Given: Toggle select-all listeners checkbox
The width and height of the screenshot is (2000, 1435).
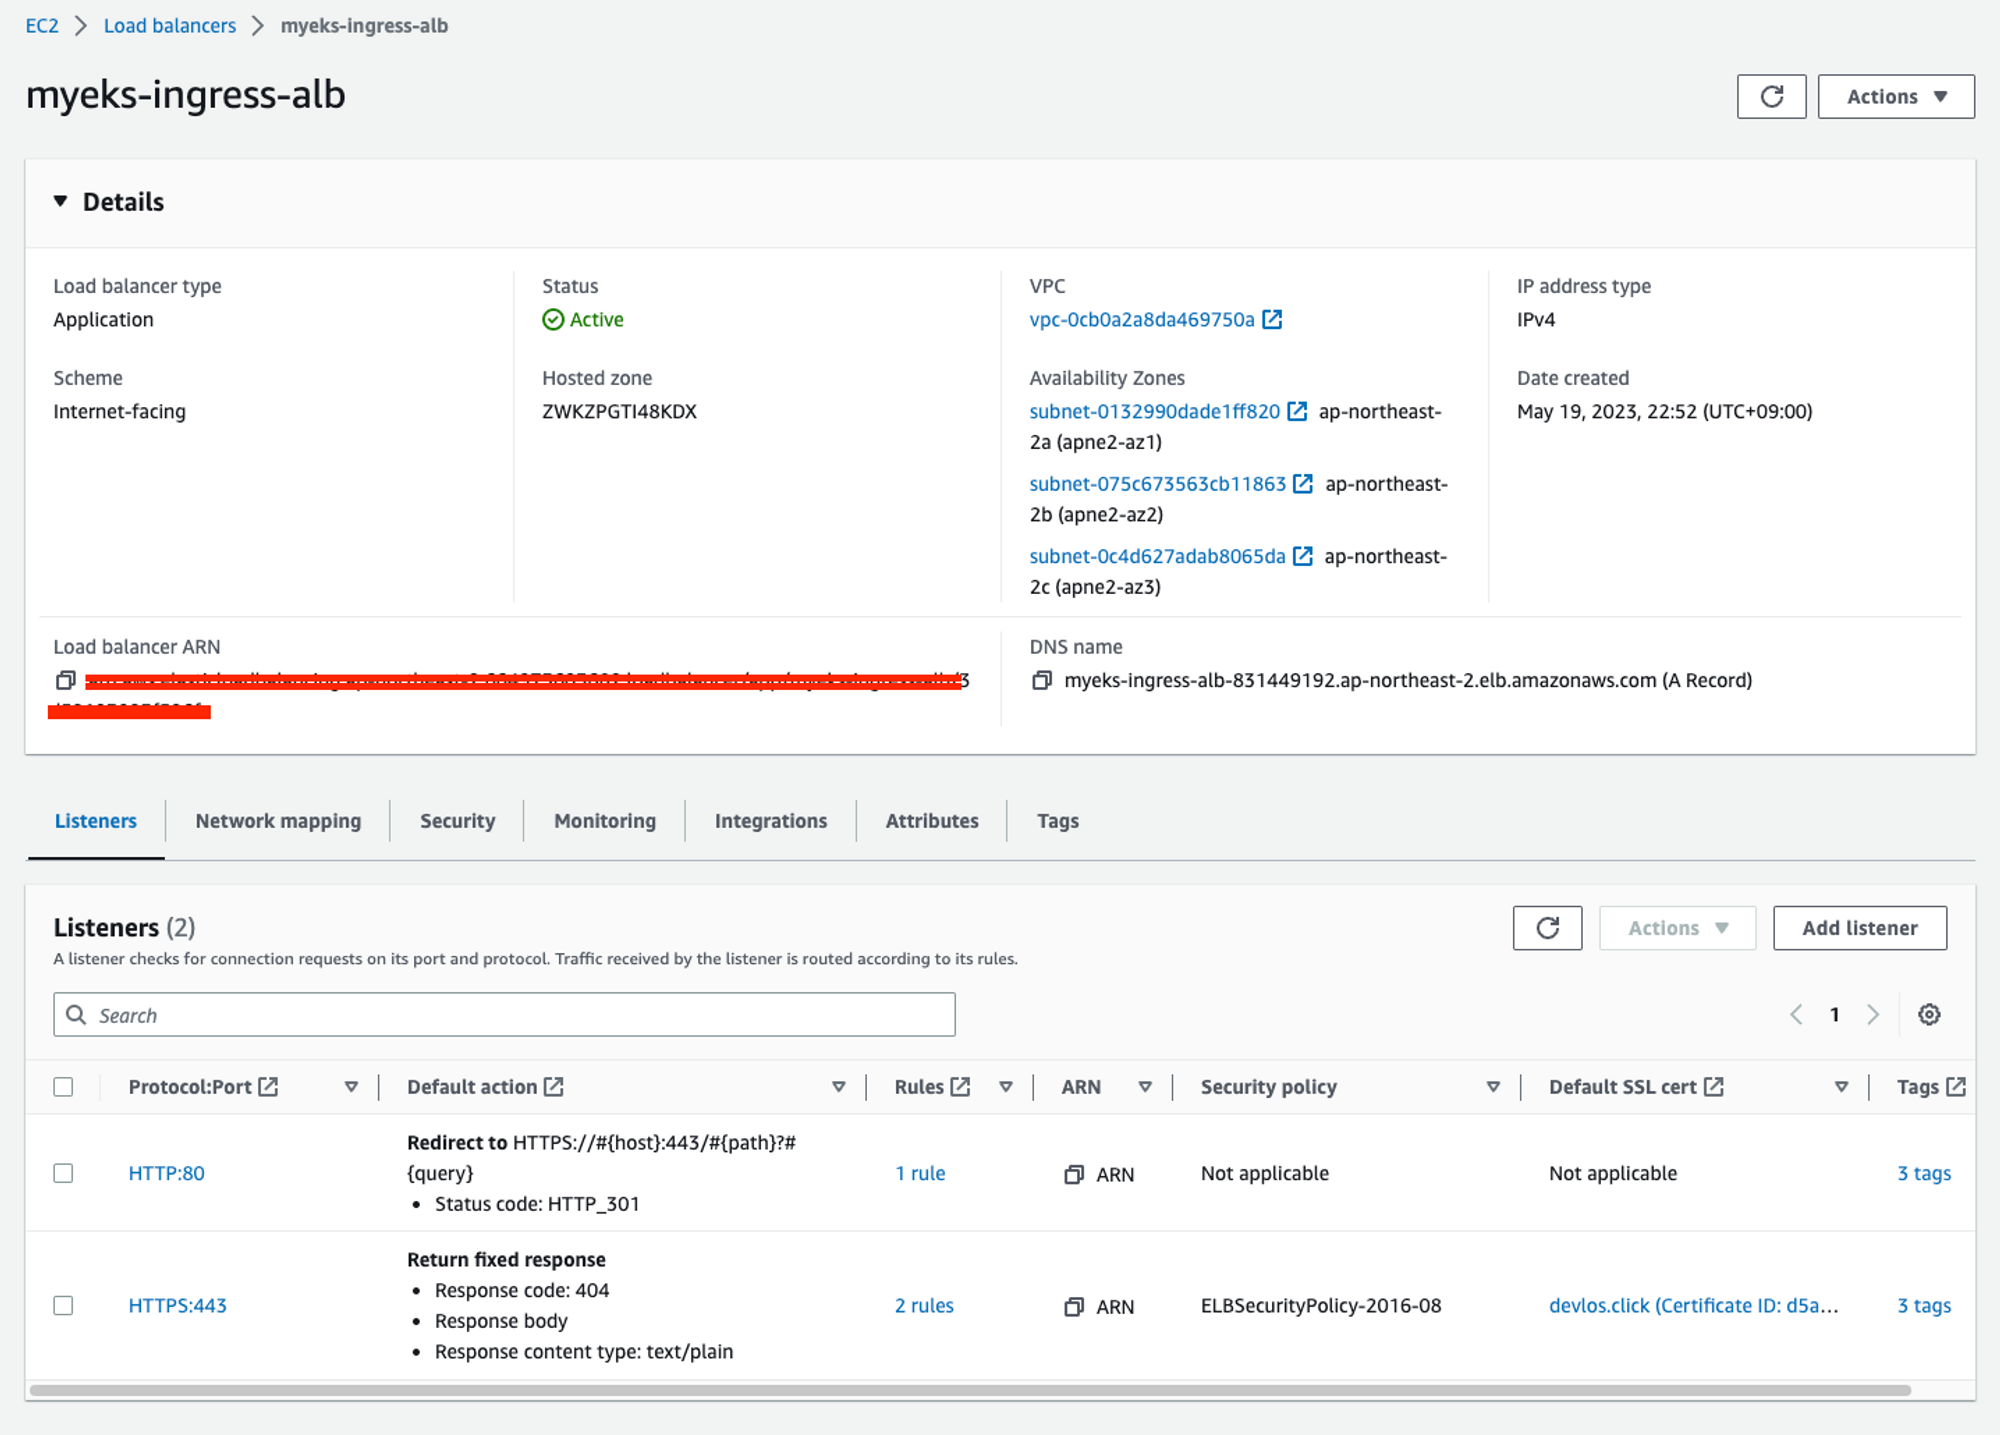Looking at the screenshot, I should tap(63, 1087).
